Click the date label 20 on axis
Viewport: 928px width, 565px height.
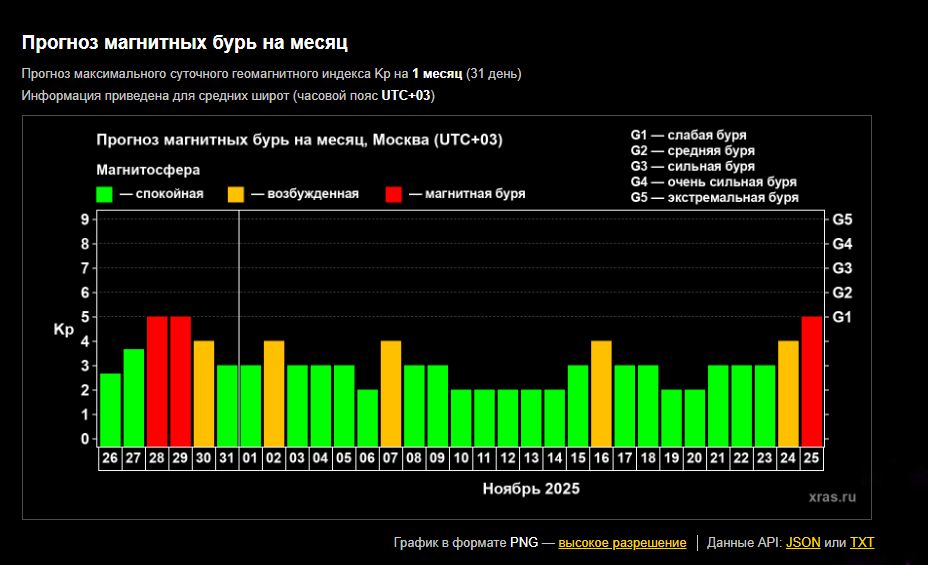click(x=695, y=458)
